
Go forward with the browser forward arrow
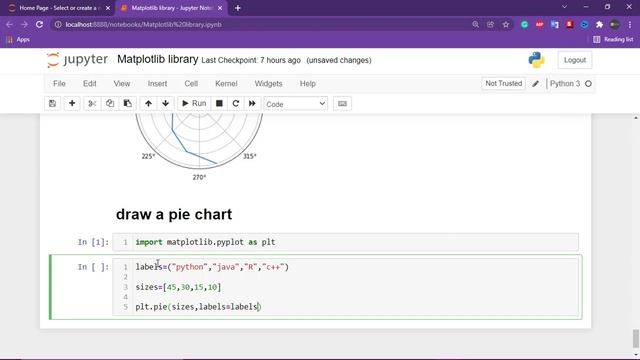click(x=24, y=24)
